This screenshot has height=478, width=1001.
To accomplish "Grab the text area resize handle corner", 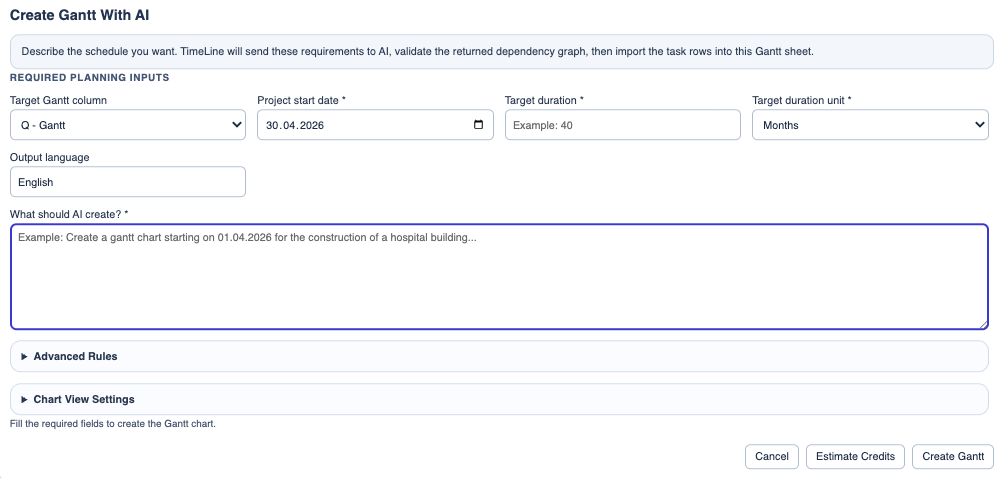I will 983,324.
